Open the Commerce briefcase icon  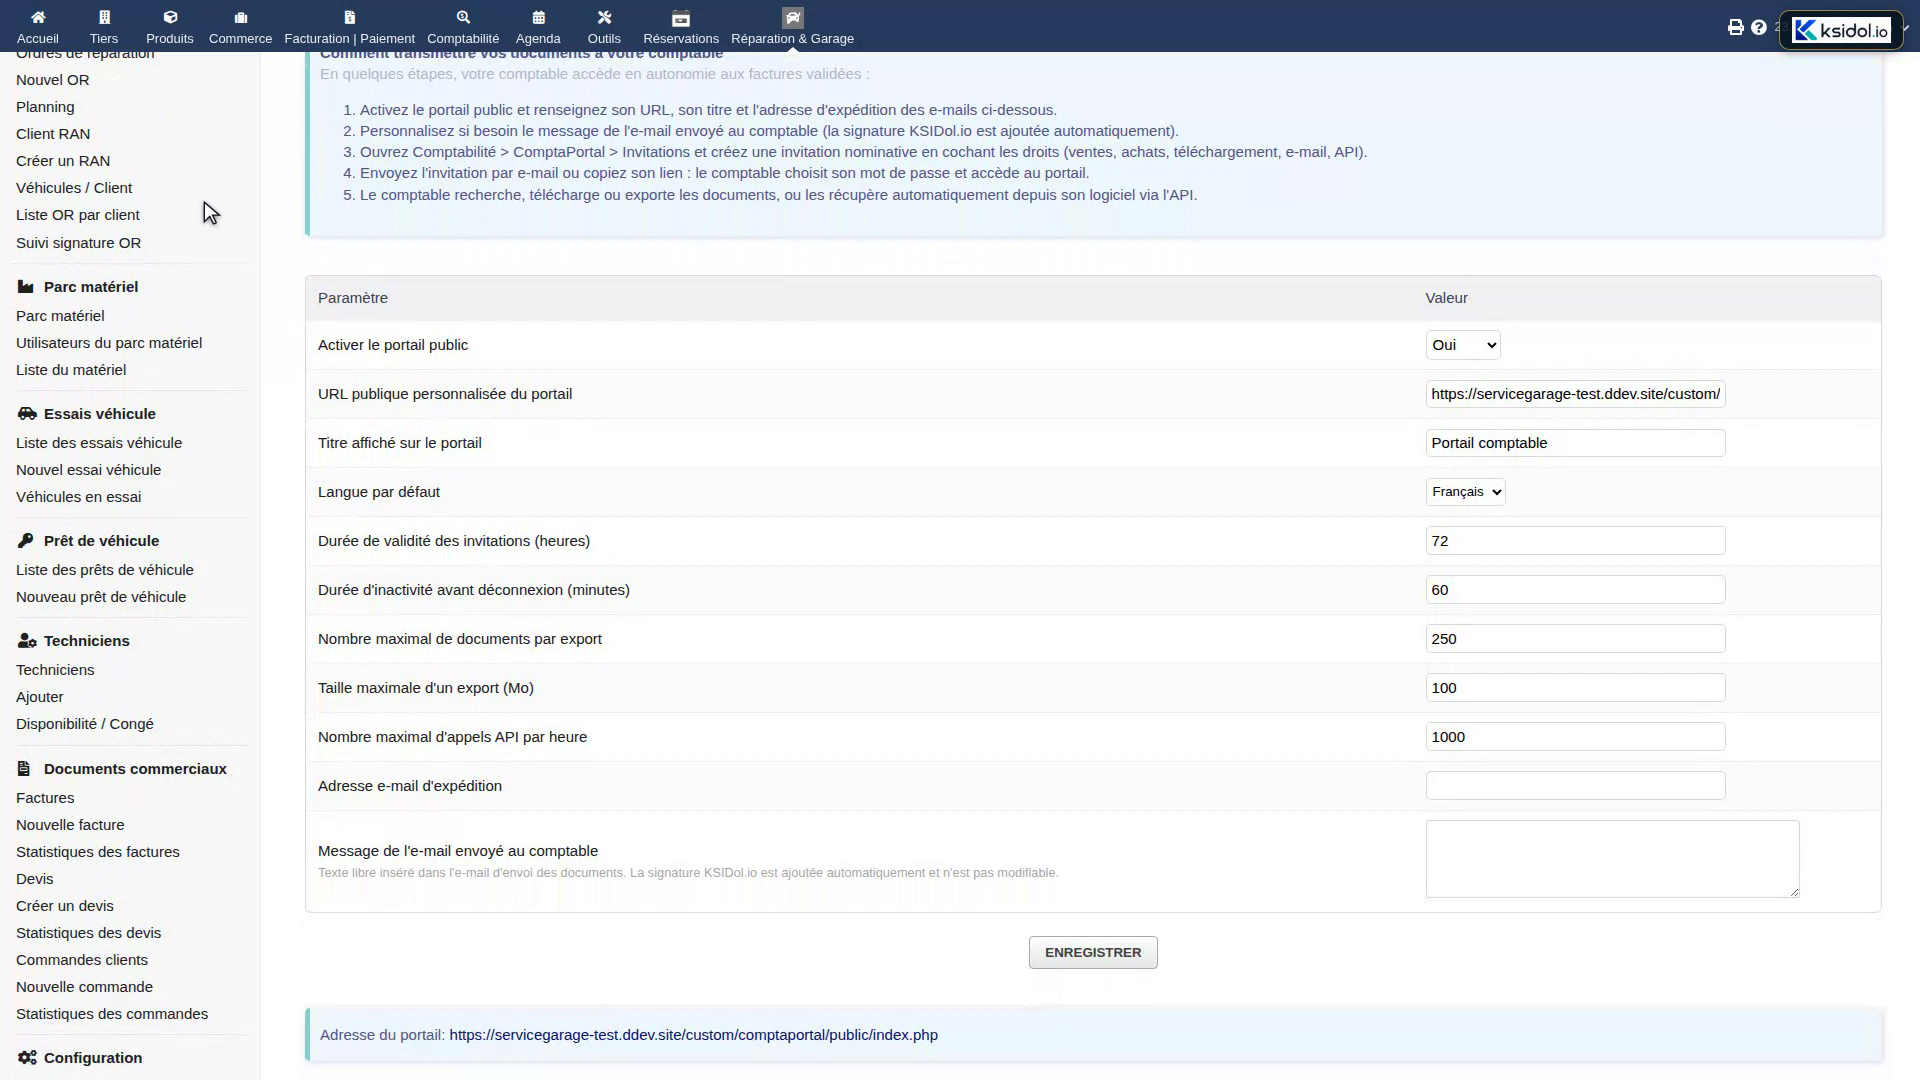click(x=241, y=17)
